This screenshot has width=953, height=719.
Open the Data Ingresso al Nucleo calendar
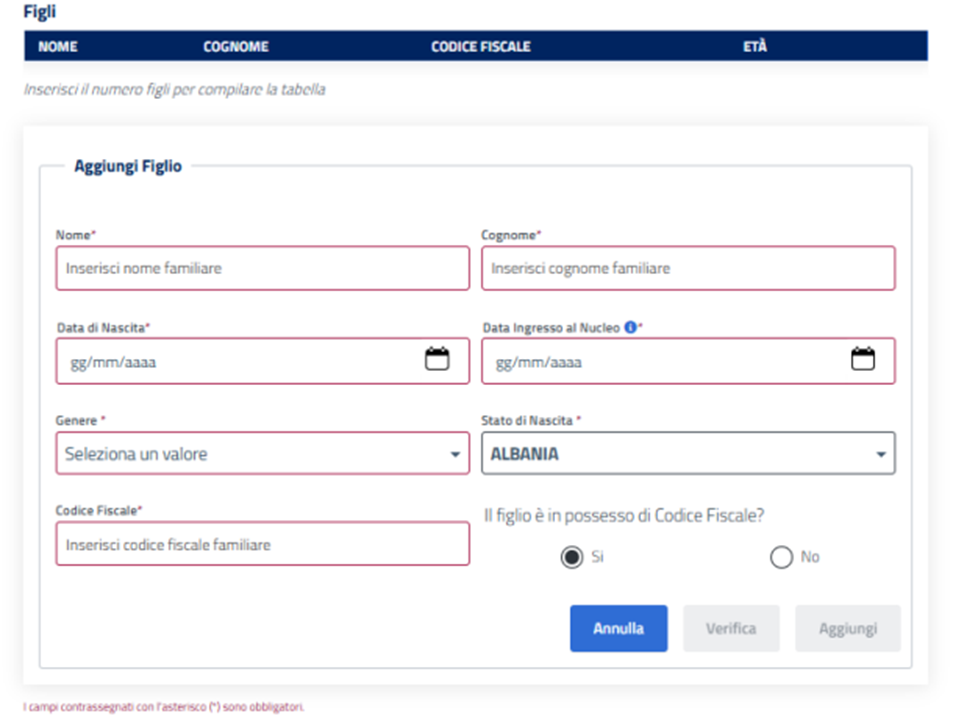[862, 360]
